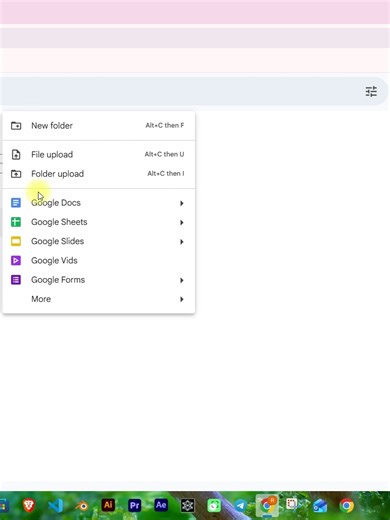Screen dimensions: 390x520
Task: Open Telegram from the taskbar
Action: click(240, 506)
